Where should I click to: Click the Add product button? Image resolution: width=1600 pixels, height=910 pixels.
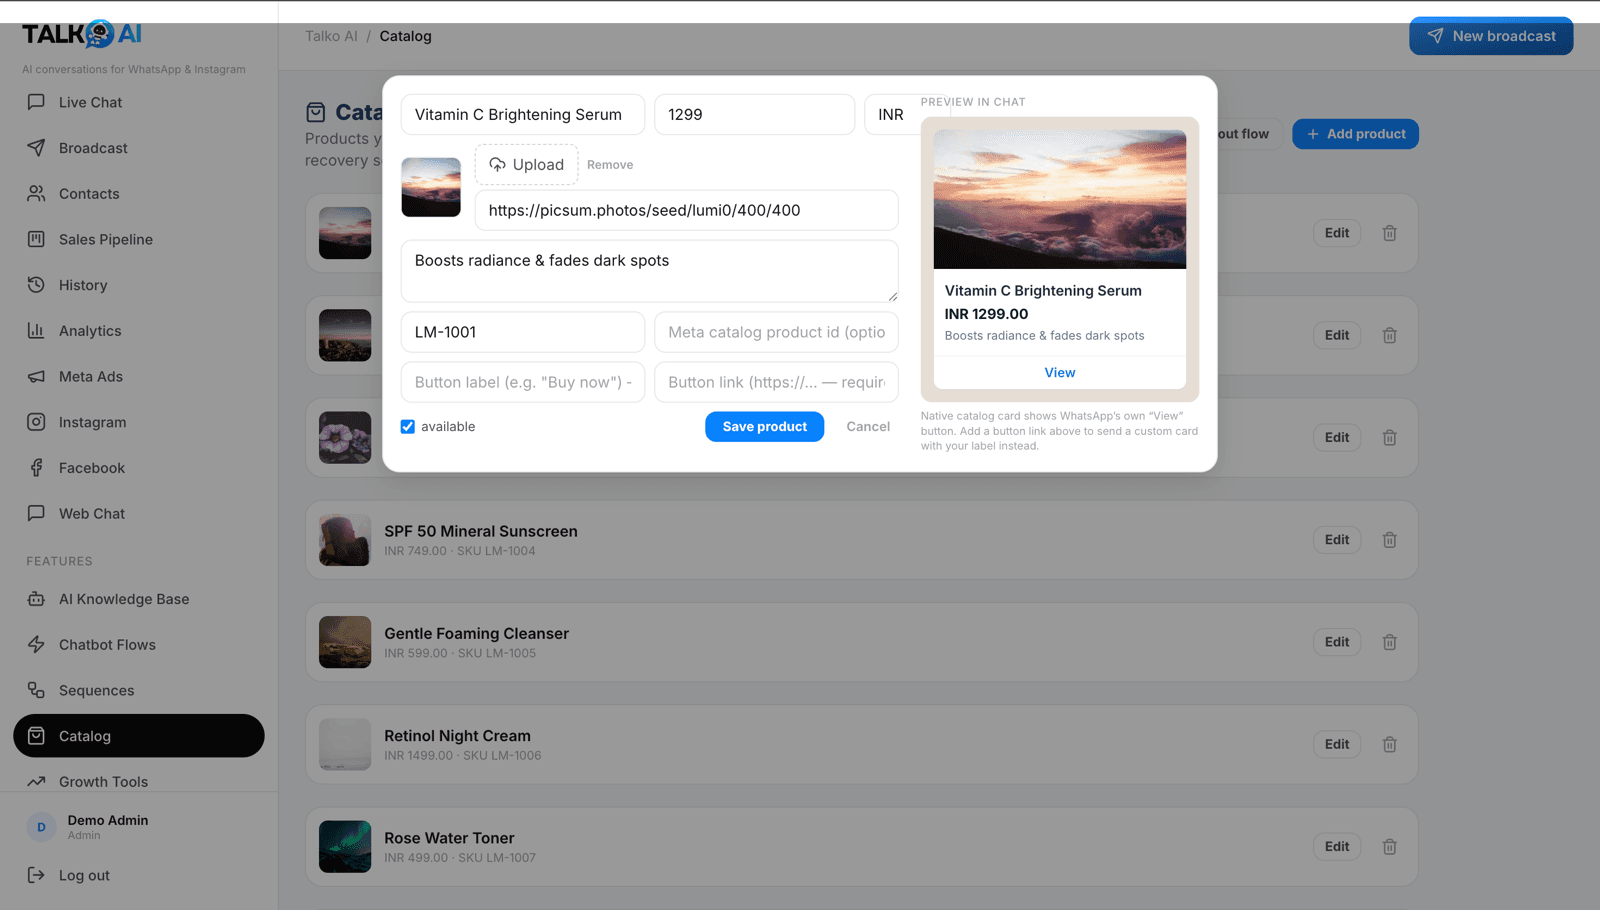coord(1355,134)
